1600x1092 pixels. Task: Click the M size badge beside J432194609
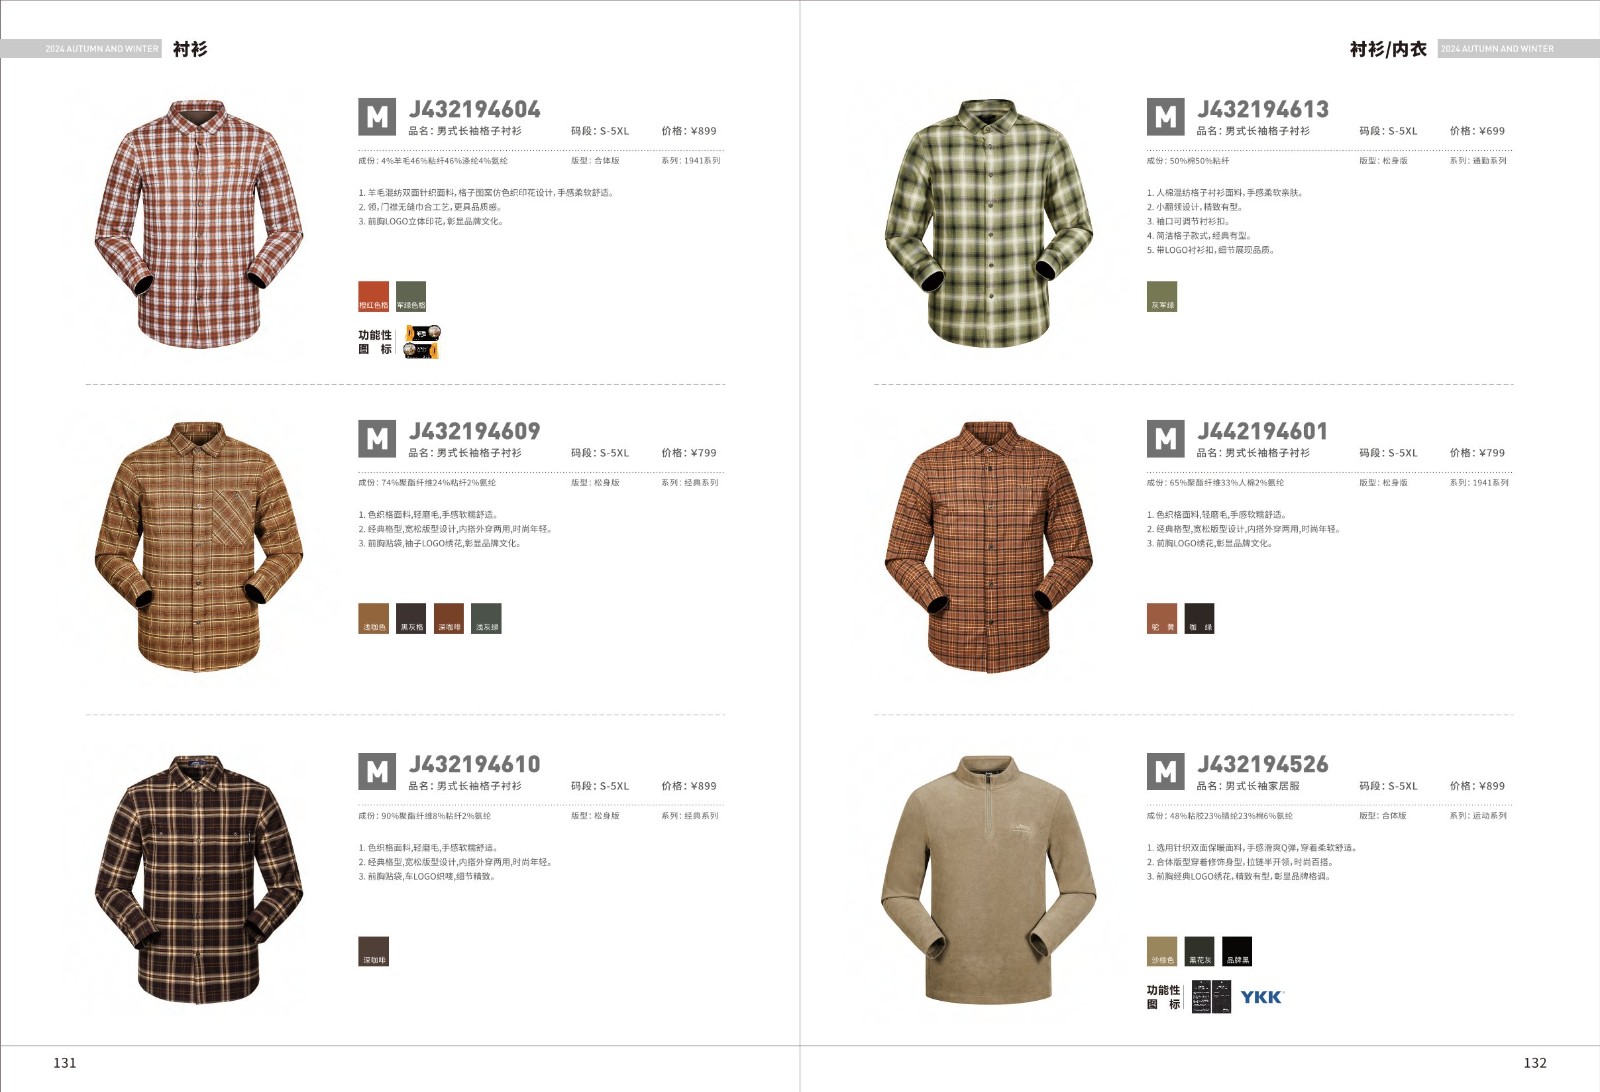pyautogui.click(x=377, y=439)
